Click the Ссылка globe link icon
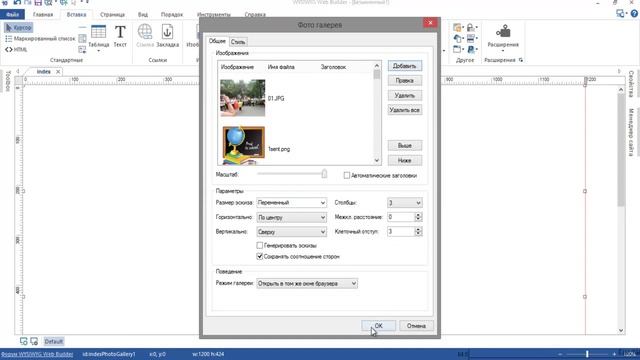 click(145, 32)
